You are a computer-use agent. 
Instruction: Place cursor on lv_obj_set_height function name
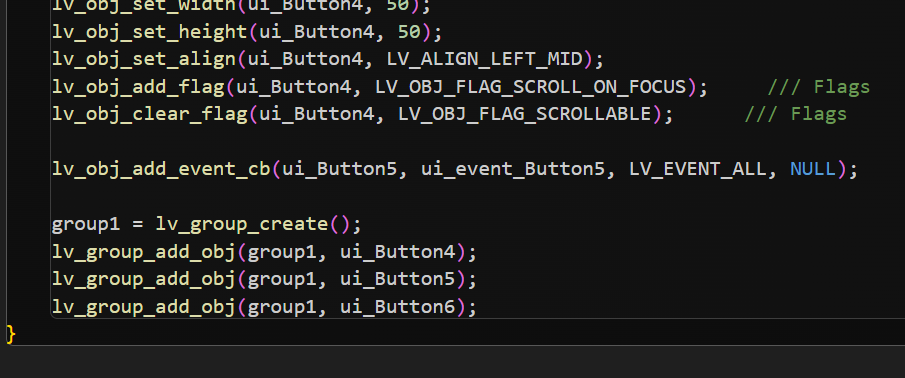pos(149,32)
